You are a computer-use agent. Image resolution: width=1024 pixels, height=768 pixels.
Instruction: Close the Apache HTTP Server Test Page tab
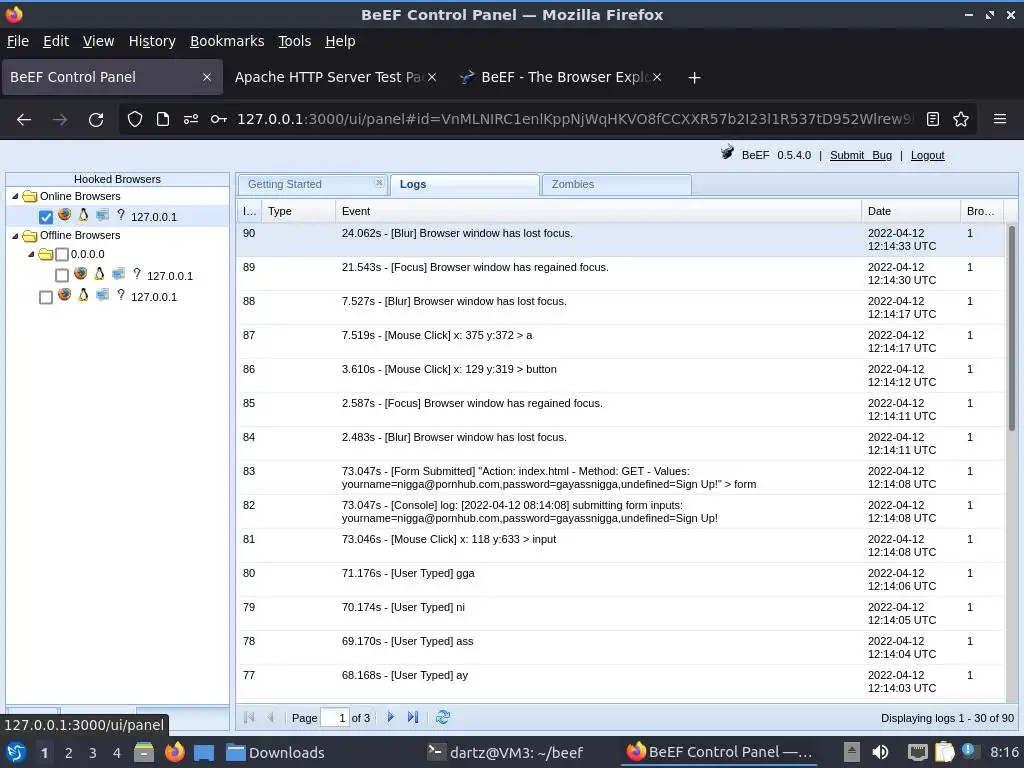pyautogui.click(x=432, y=77)
